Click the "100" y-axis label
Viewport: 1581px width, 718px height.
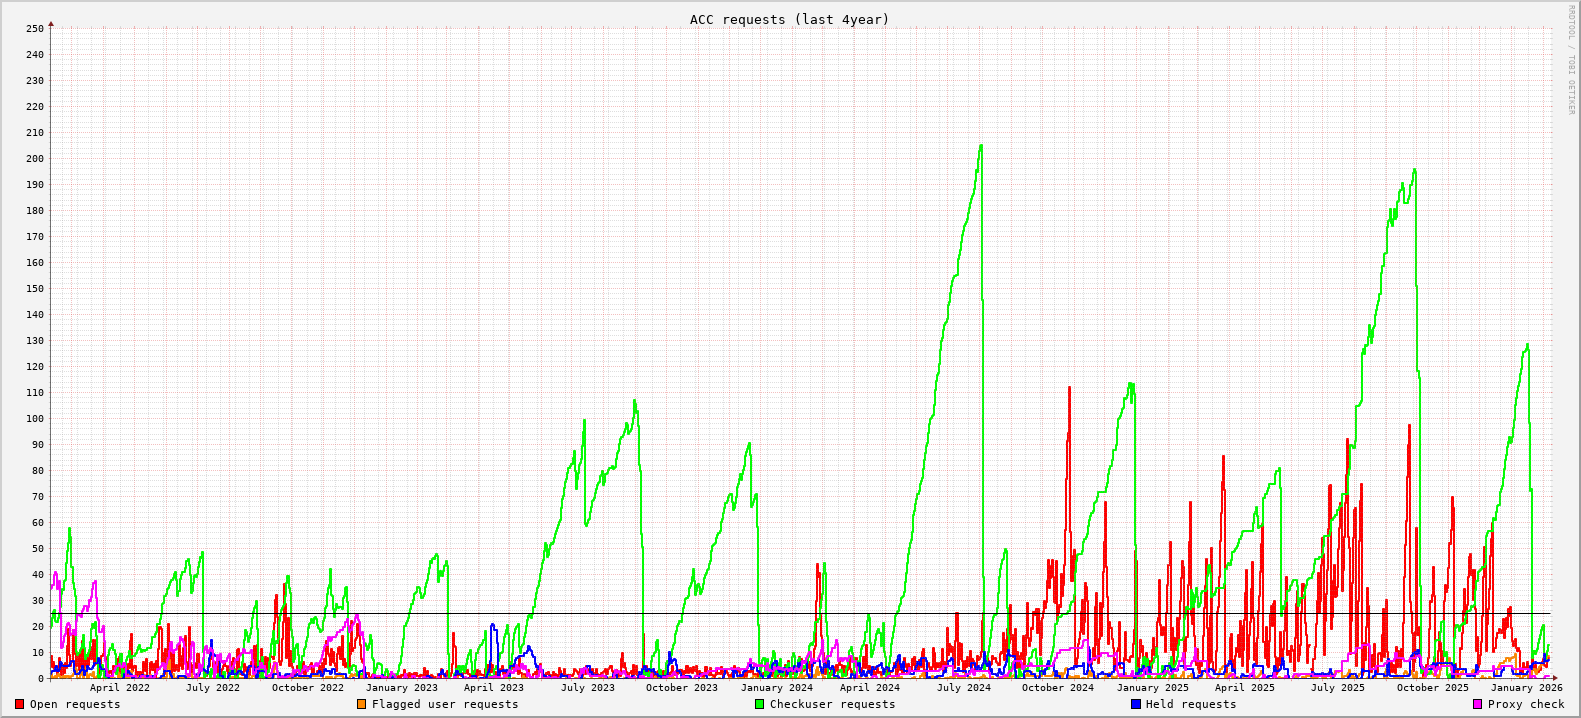(34, 418)
